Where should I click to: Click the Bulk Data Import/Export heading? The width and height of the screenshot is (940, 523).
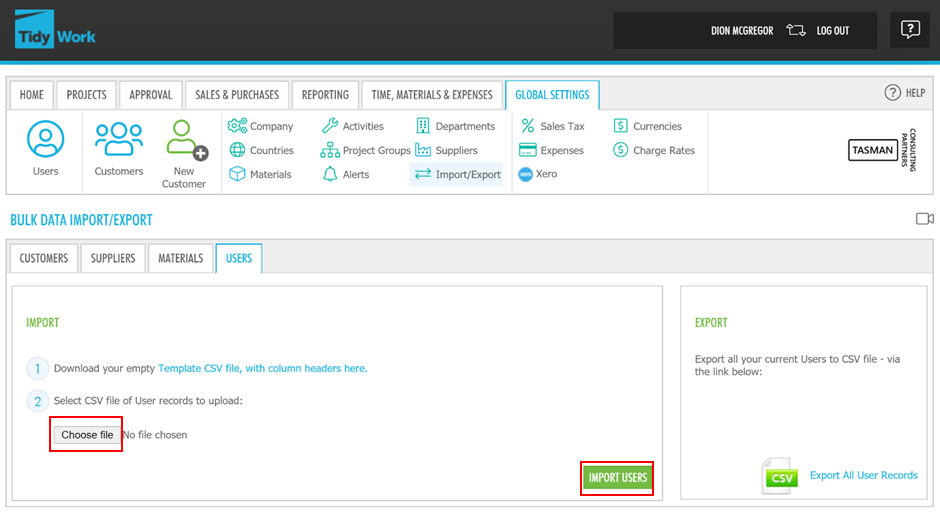[x=82, y=220]
